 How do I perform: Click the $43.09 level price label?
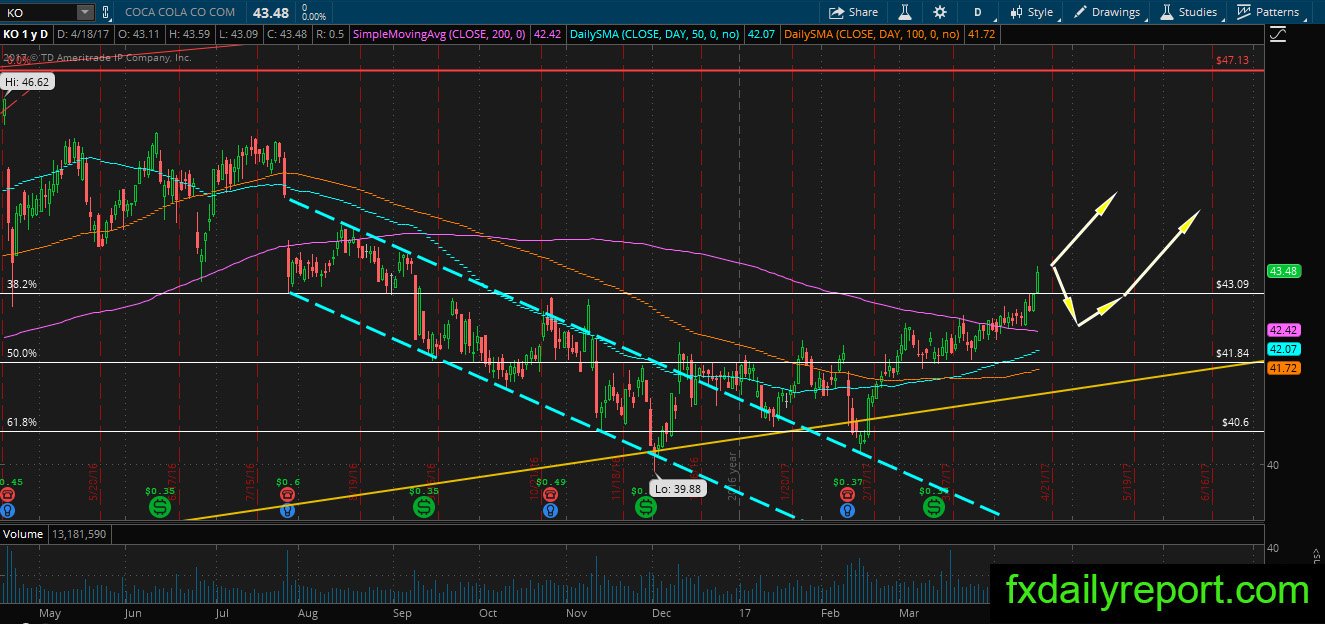coord(1233,284)
